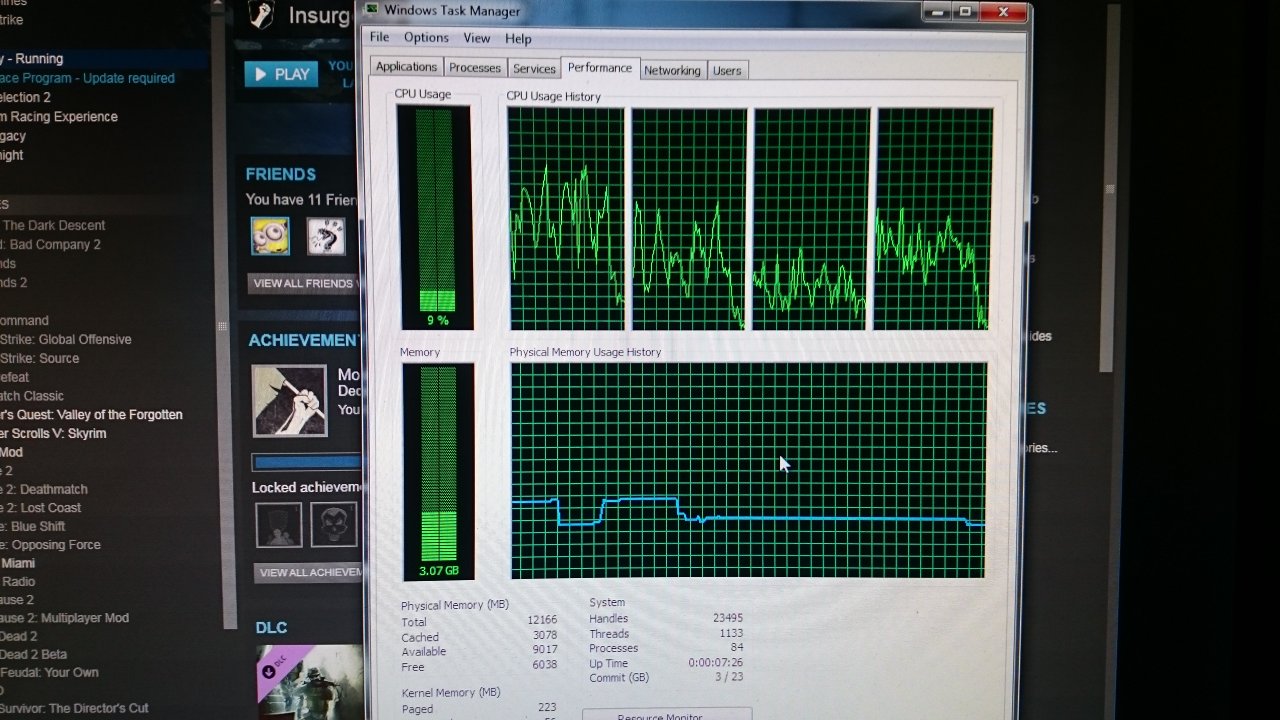The height and width of the screenshot is (720, 1280).
Task: Click the Resource Monitor button
Action: point(666,714)
